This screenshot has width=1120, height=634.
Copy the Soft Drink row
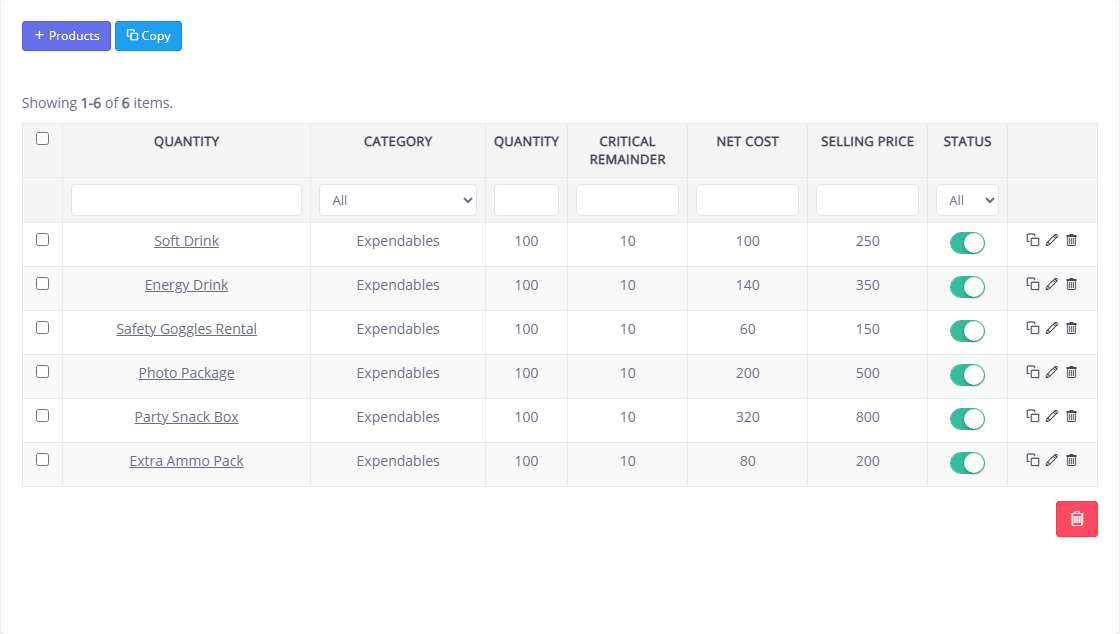click(x=1032, y=240)
